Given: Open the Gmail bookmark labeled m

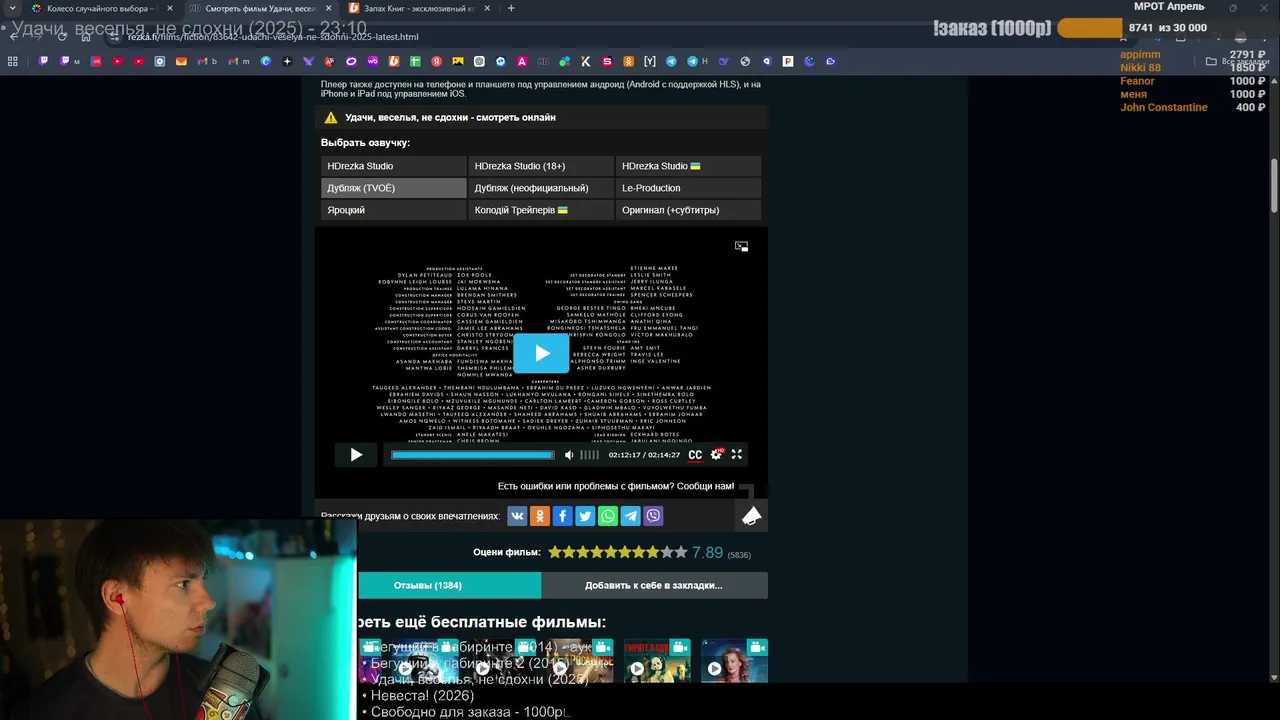Looking at the screenshot, I should tap(239, 61).
